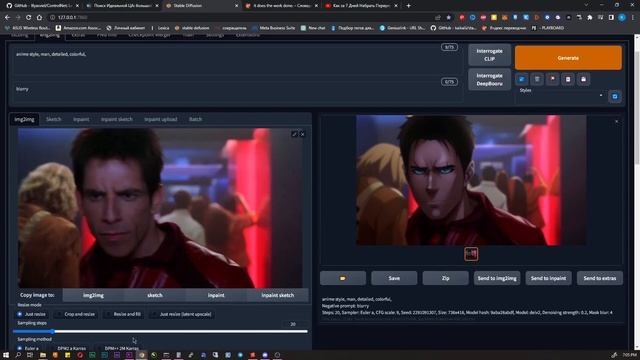Select the Euler a sampling method
The width and height of the screenshot is (640, 360).
[28, 349]
